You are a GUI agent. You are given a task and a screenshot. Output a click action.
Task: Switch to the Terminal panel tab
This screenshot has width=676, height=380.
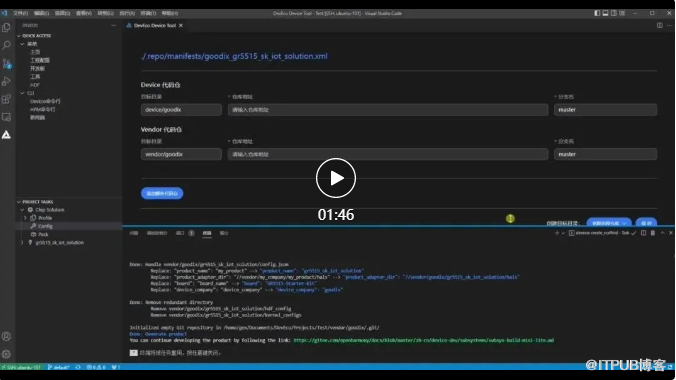click(207, 233)
